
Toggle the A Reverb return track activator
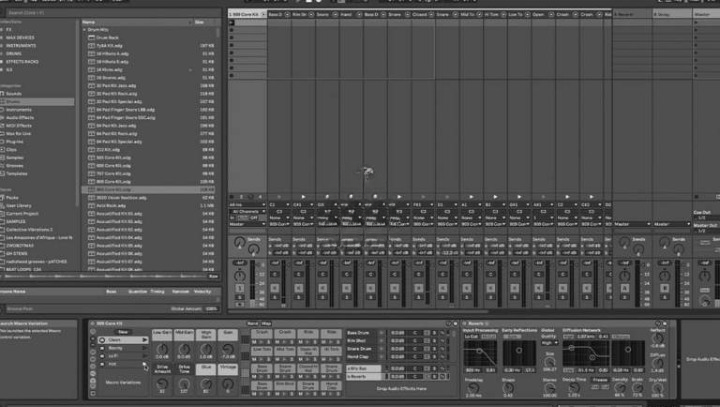pos(624,288)
